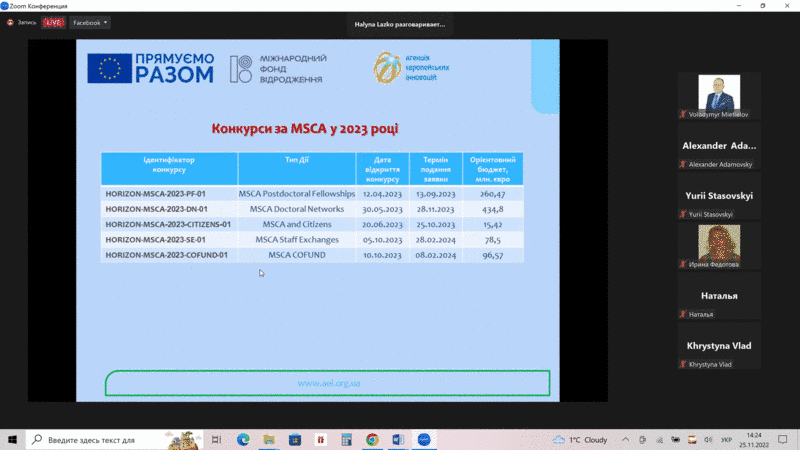Click the www.aei.org.ua link on slide

pyautogui.click(x=329, y=383)
